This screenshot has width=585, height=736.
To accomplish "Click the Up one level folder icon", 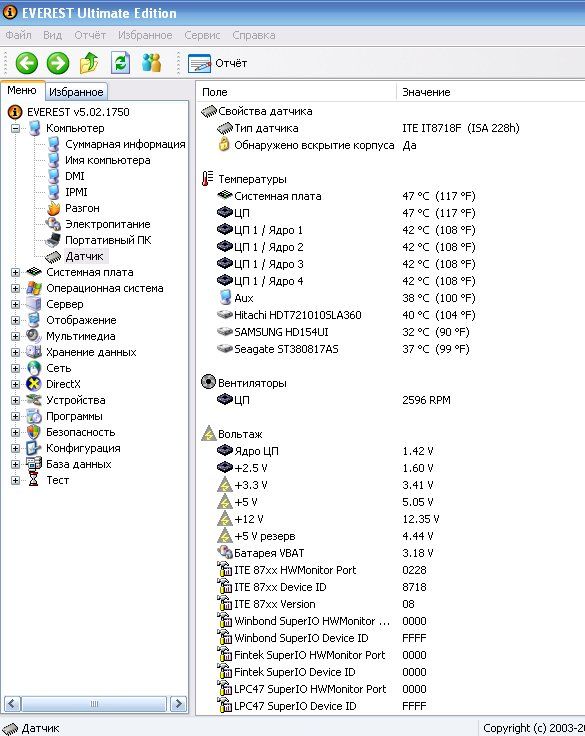I will click(89, 63).
